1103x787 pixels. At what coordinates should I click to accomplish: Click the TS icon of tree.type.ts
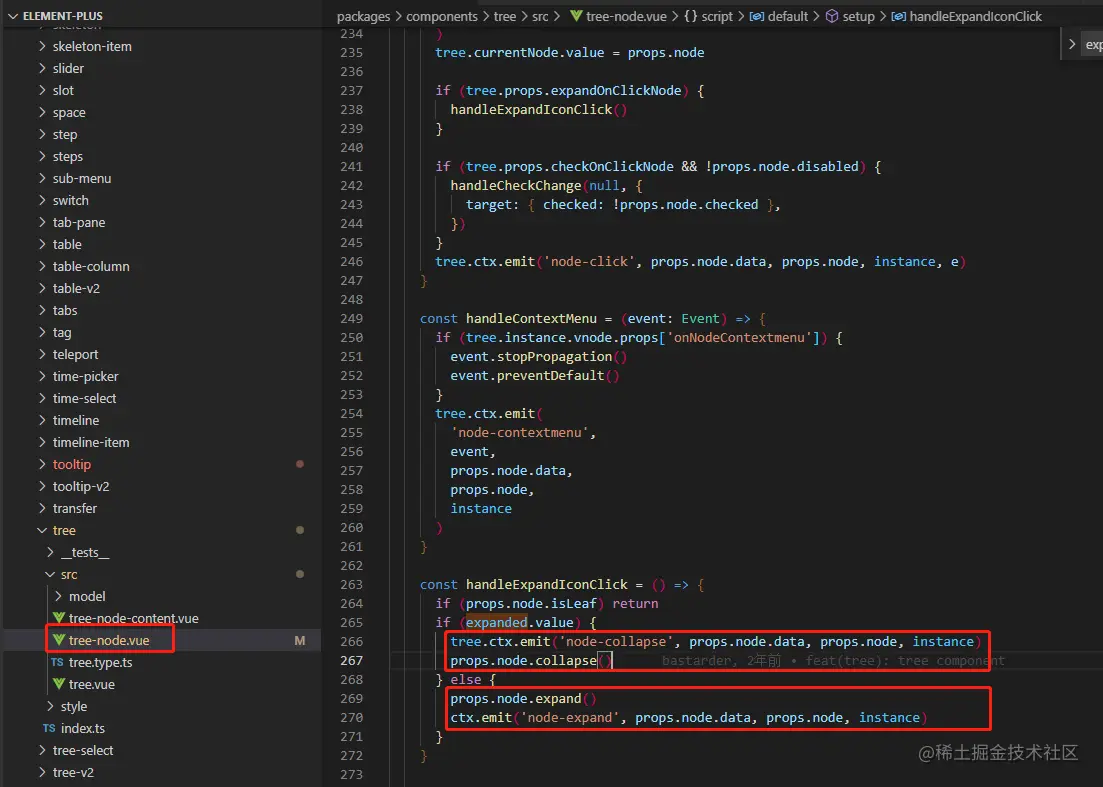click(x=57, y=663)
